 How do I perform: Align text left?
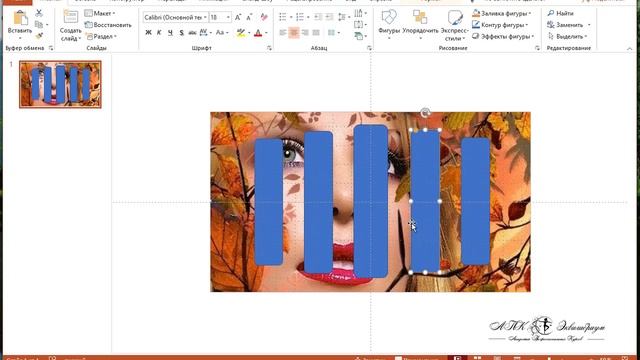[282, 33]
